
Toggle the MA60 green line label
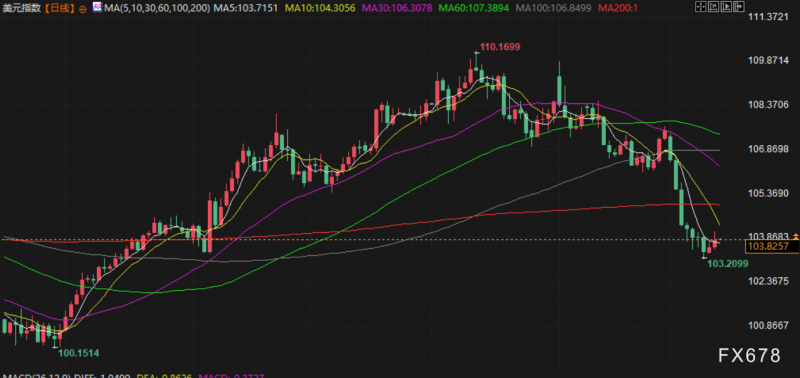tap(474, 8)
